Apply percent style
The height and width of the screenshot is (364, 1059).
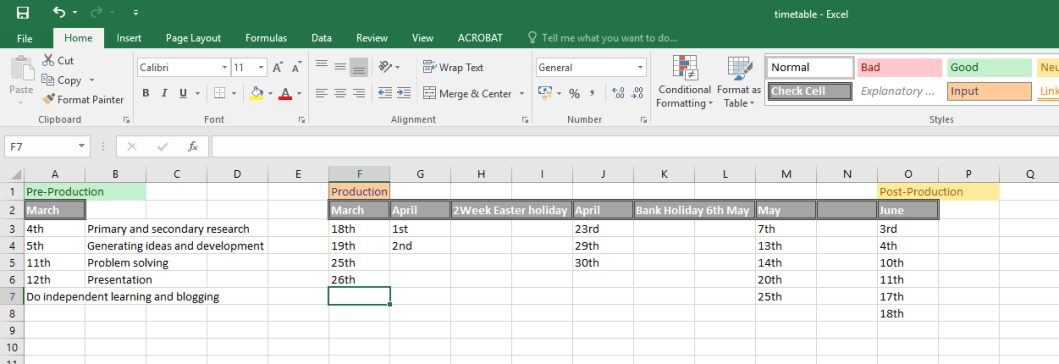tap(574, 93)
